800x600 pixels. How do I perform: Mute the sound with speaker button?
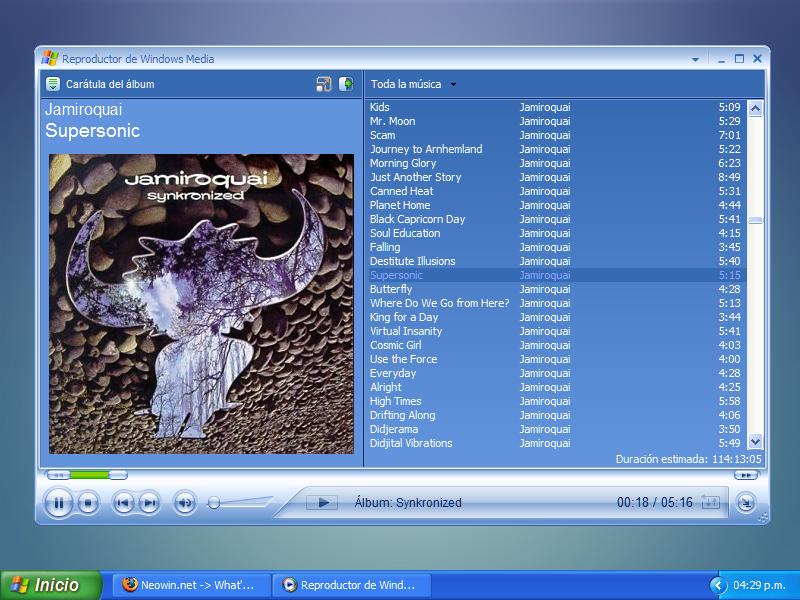[x=185, y=503]
